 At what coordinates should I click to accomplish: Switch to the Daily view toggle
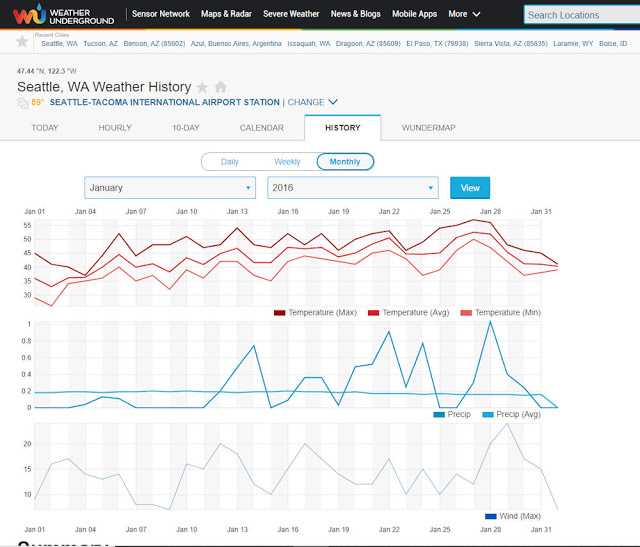coord(229,162)
